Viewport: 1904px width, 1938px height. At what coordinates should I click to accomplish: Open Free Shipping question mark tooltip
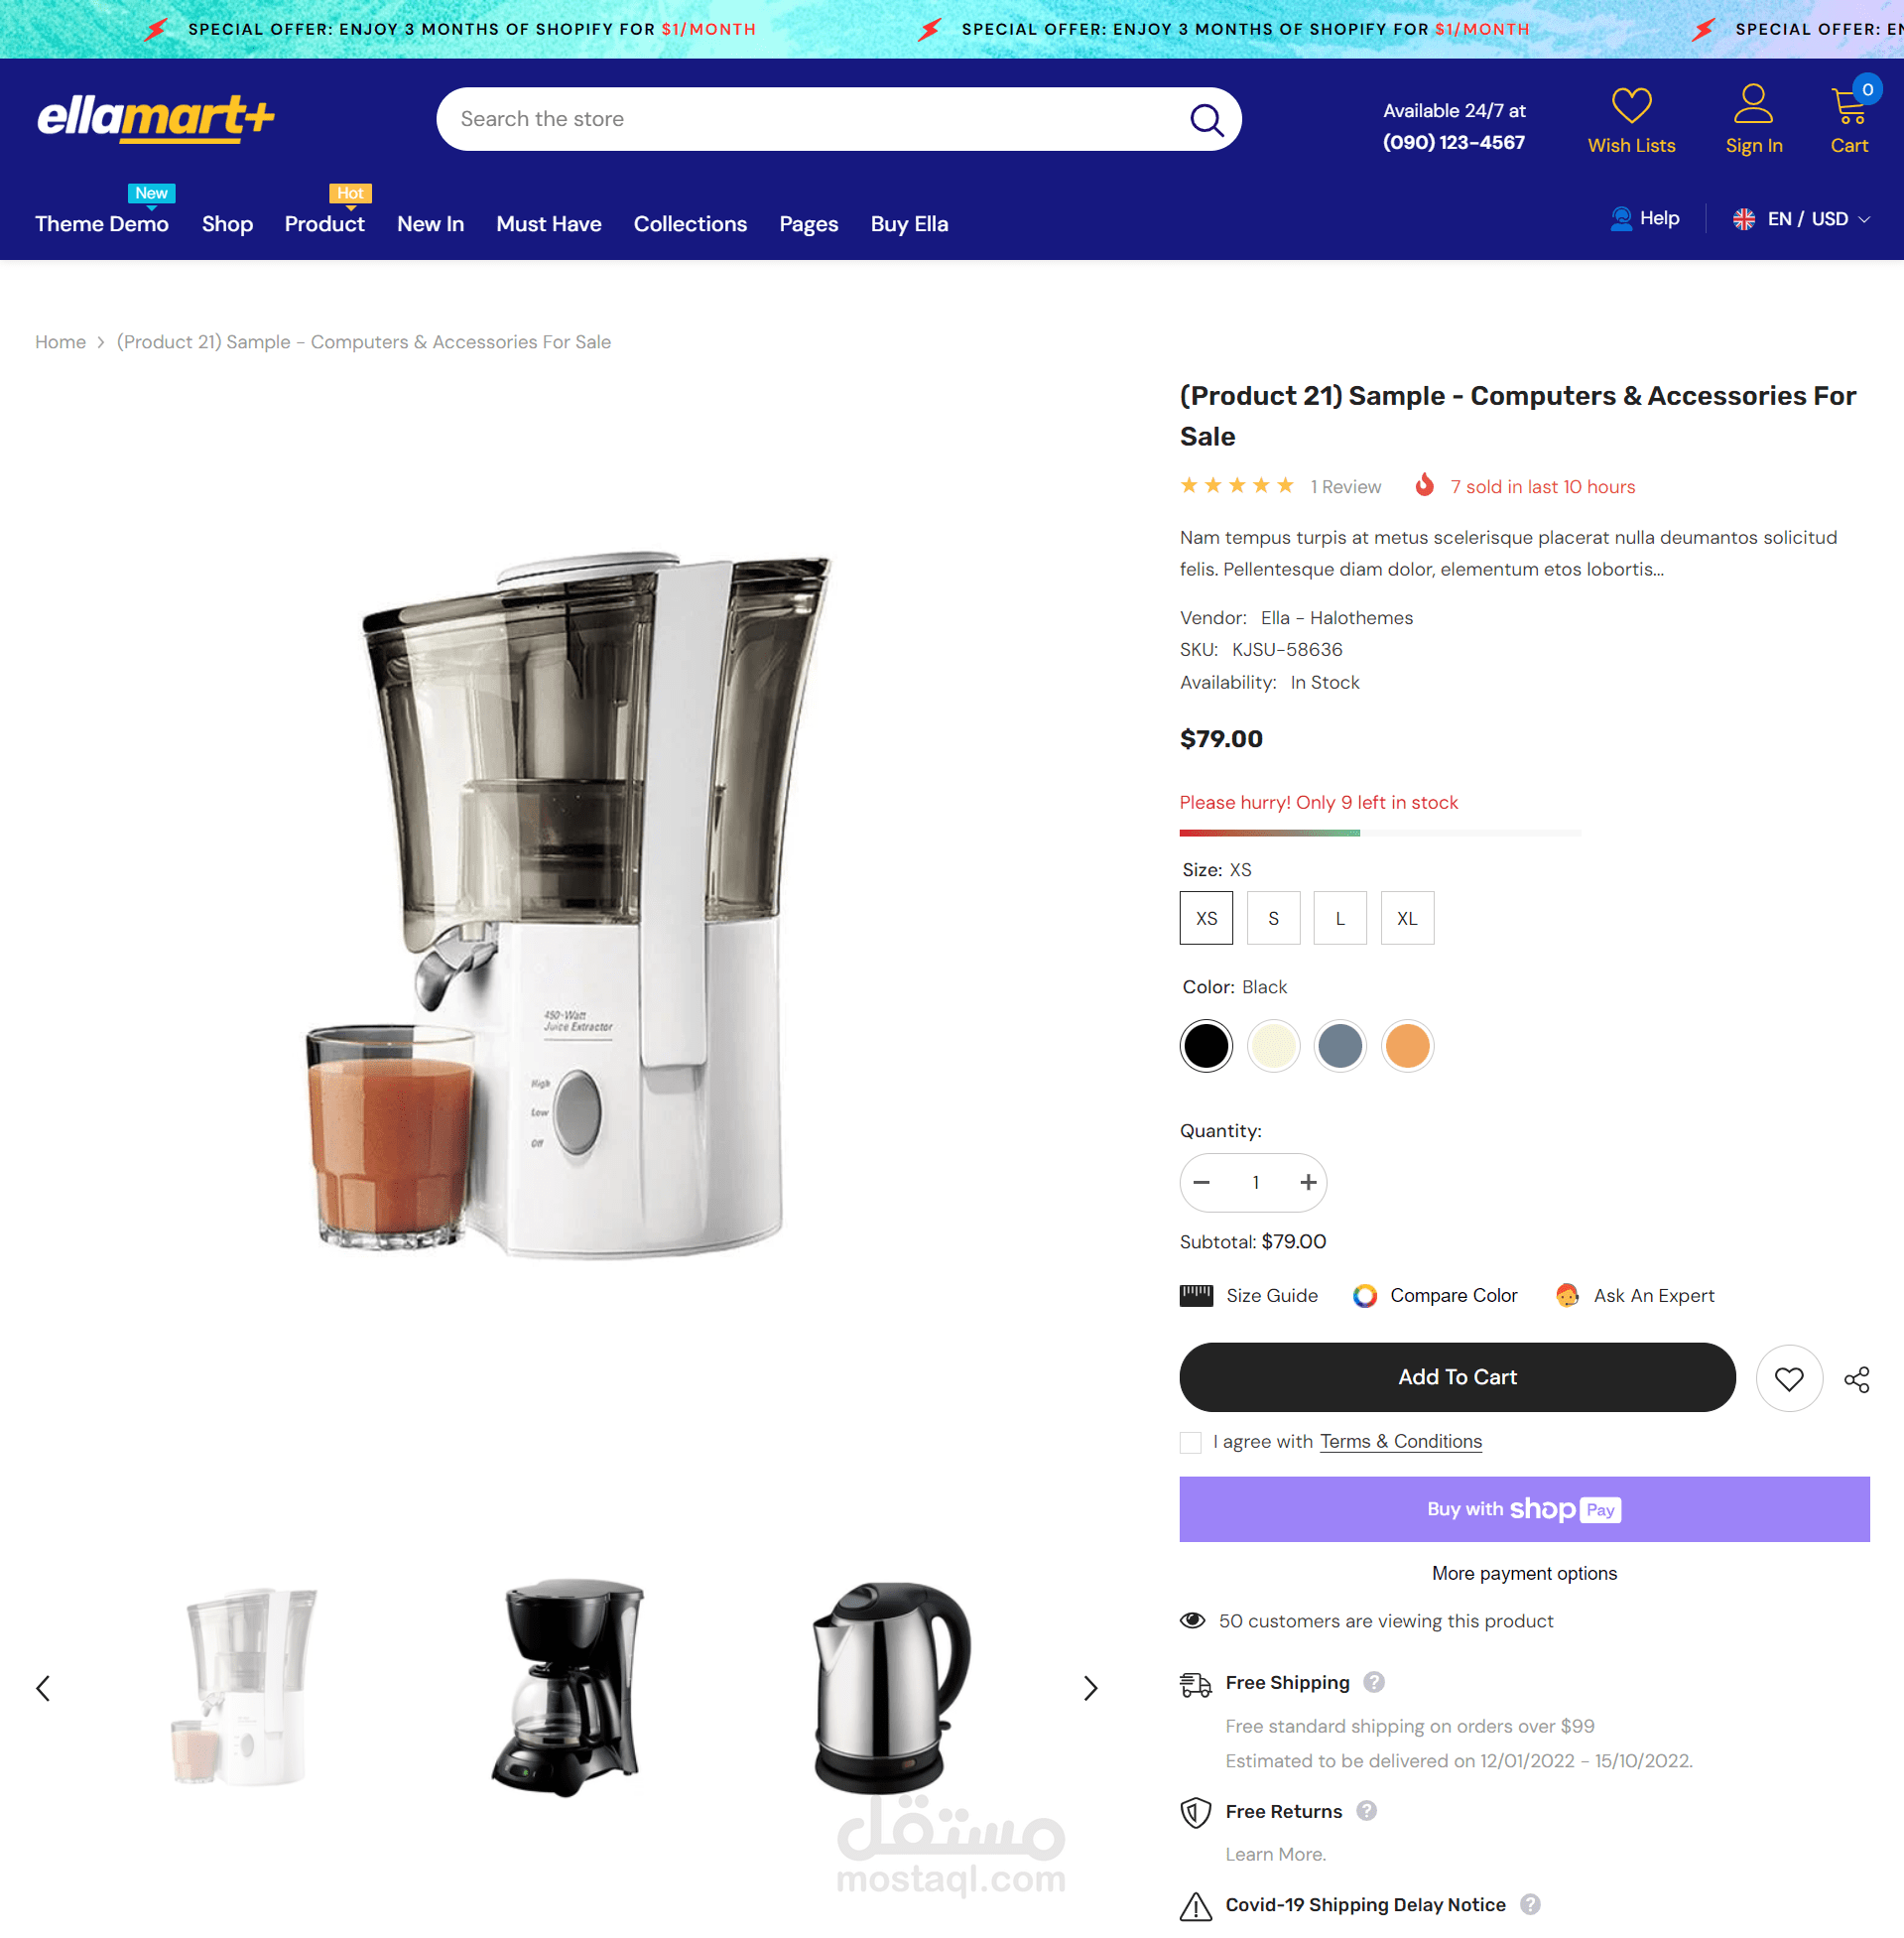(1374, 1682)
